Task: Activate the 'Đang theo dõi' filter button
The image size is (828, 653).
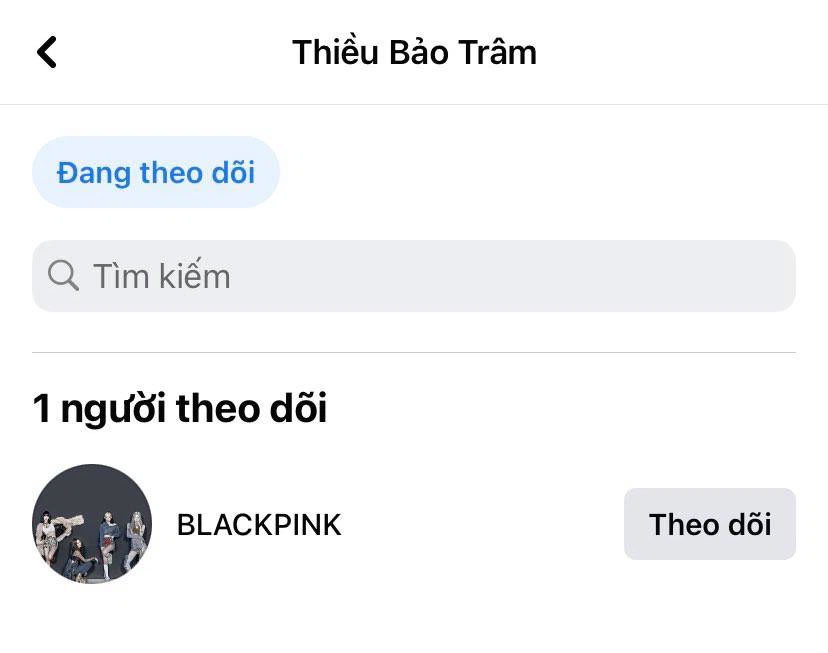Action: tap(156, 172)
